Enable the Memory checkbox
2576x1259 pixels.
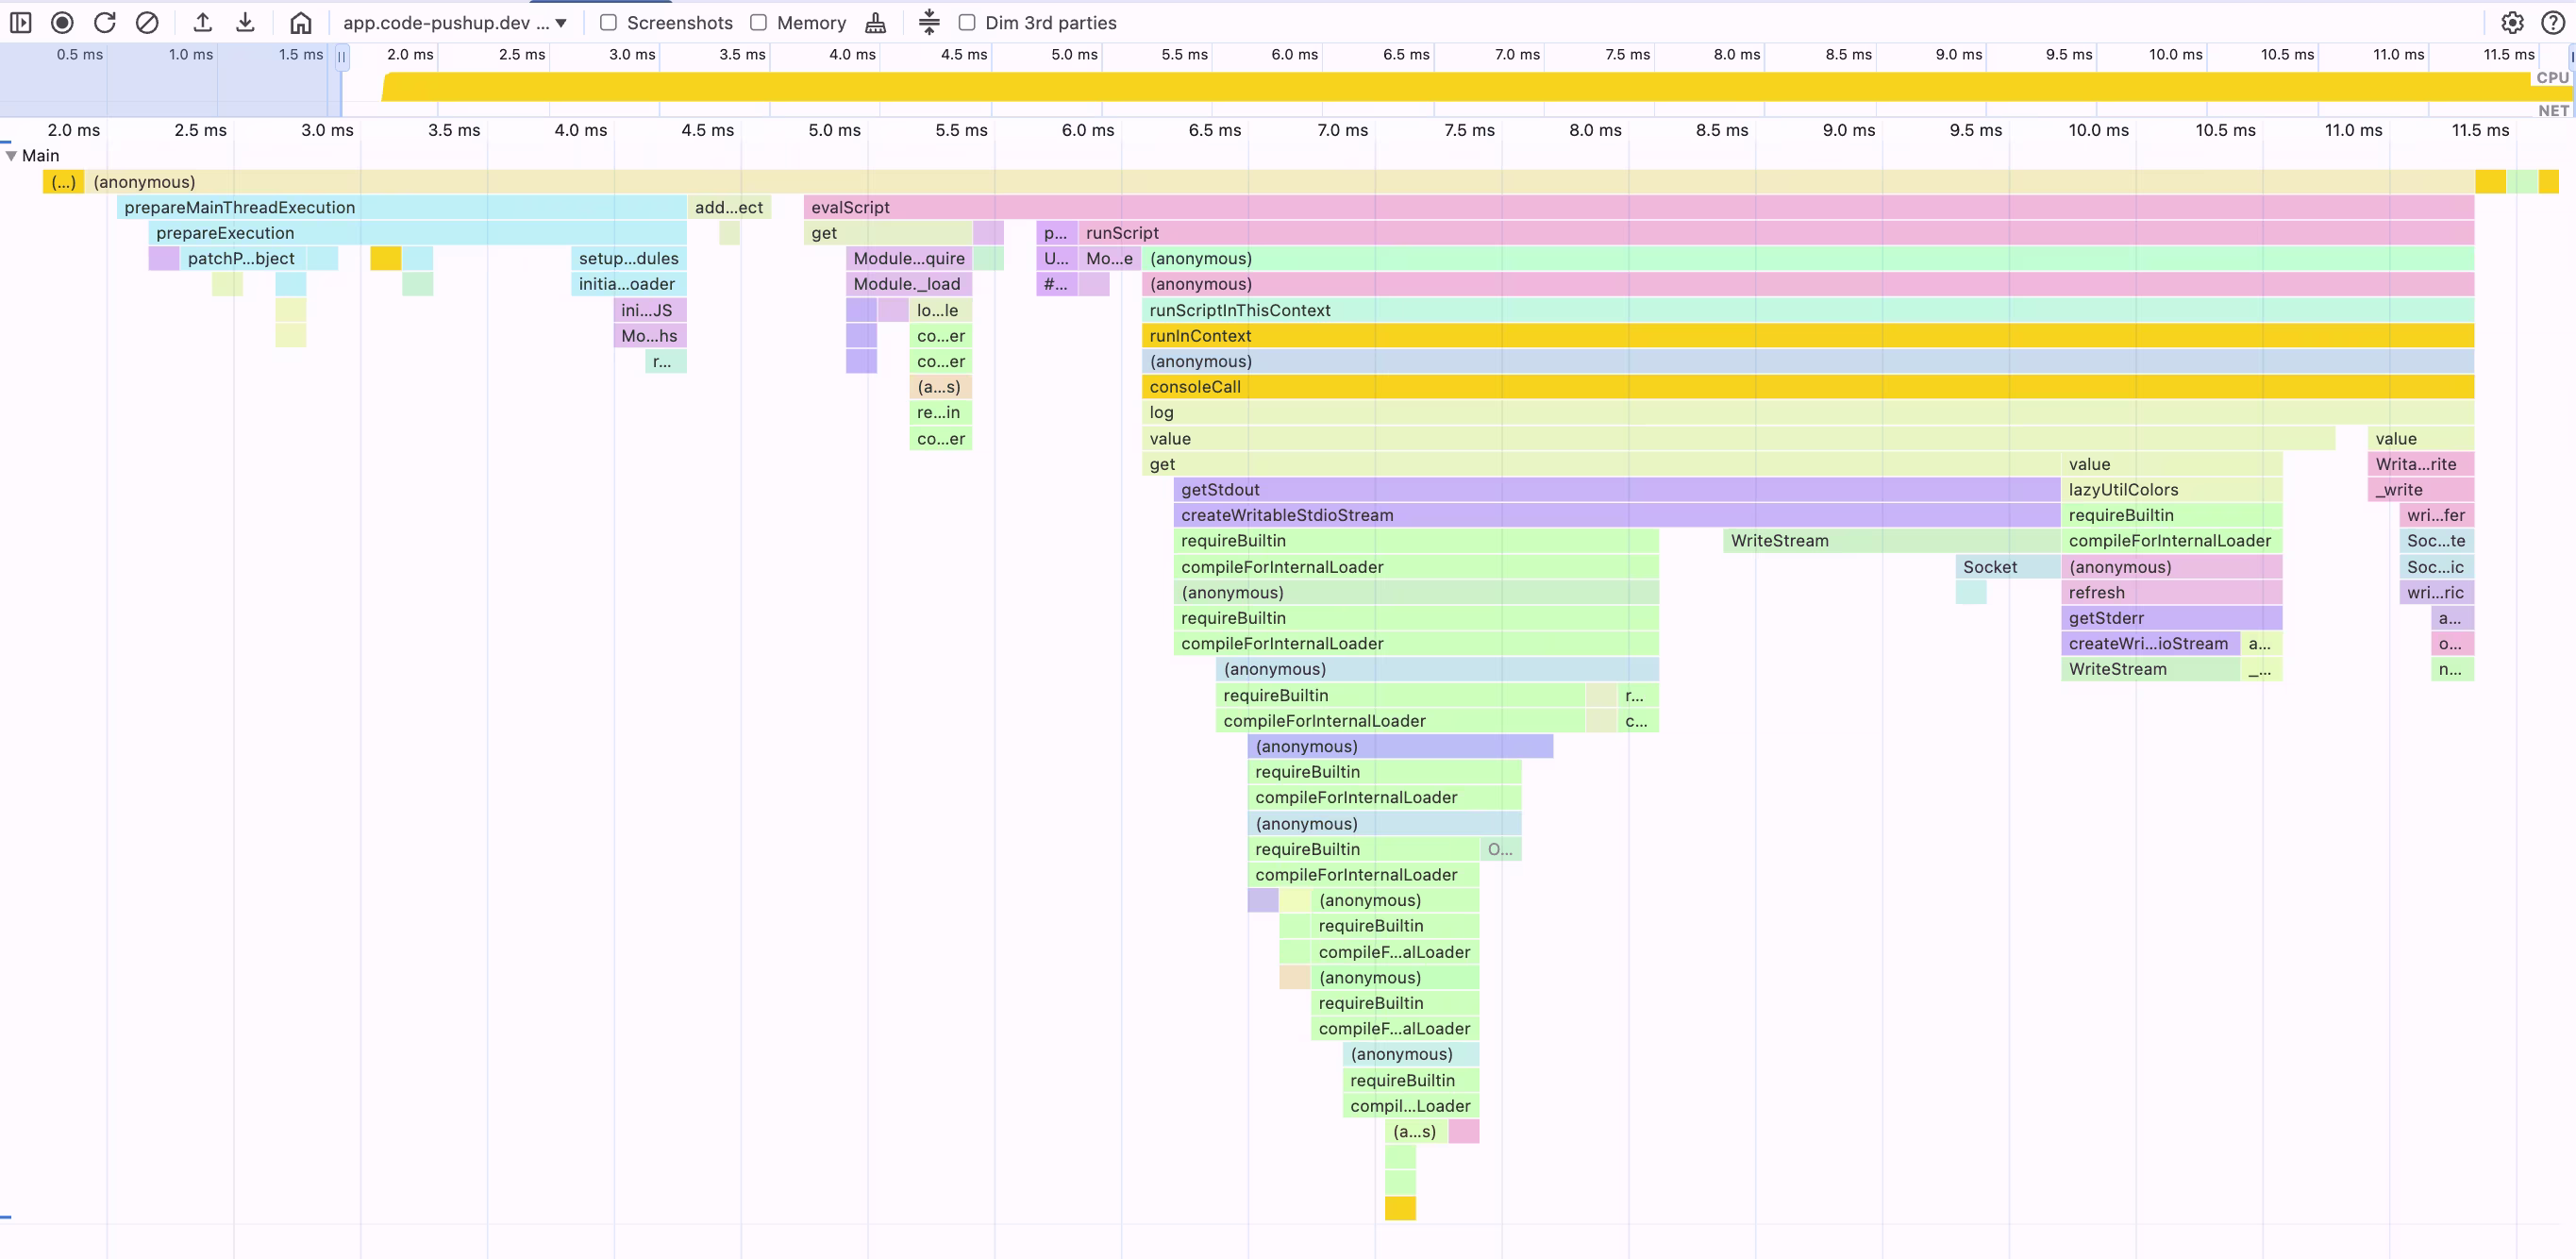tap(758, 22)
